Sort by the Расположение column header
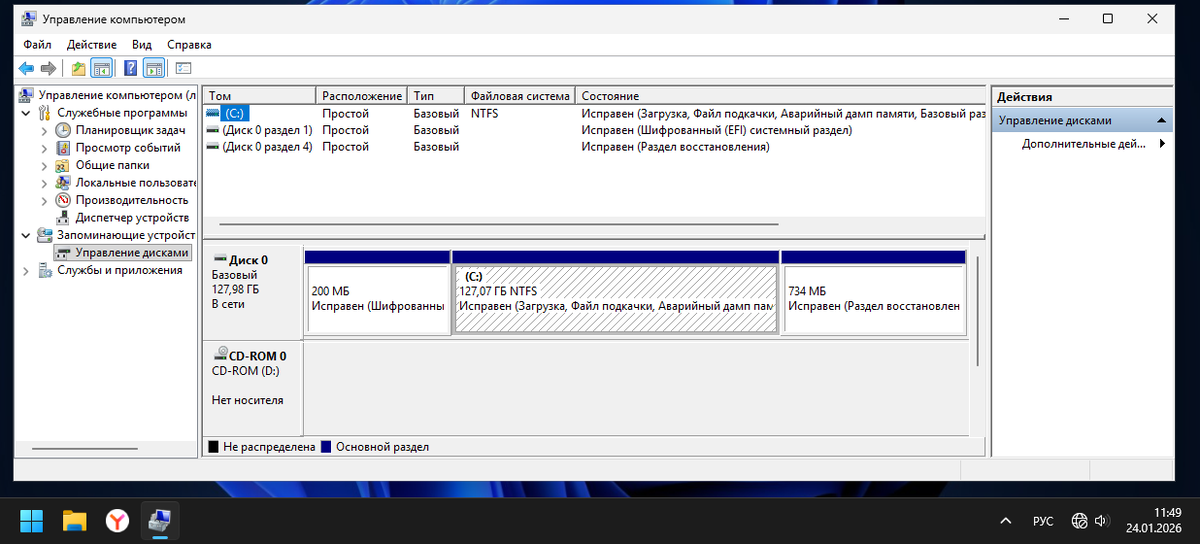This screenshot has width=1200, height=544. point(362,96)
